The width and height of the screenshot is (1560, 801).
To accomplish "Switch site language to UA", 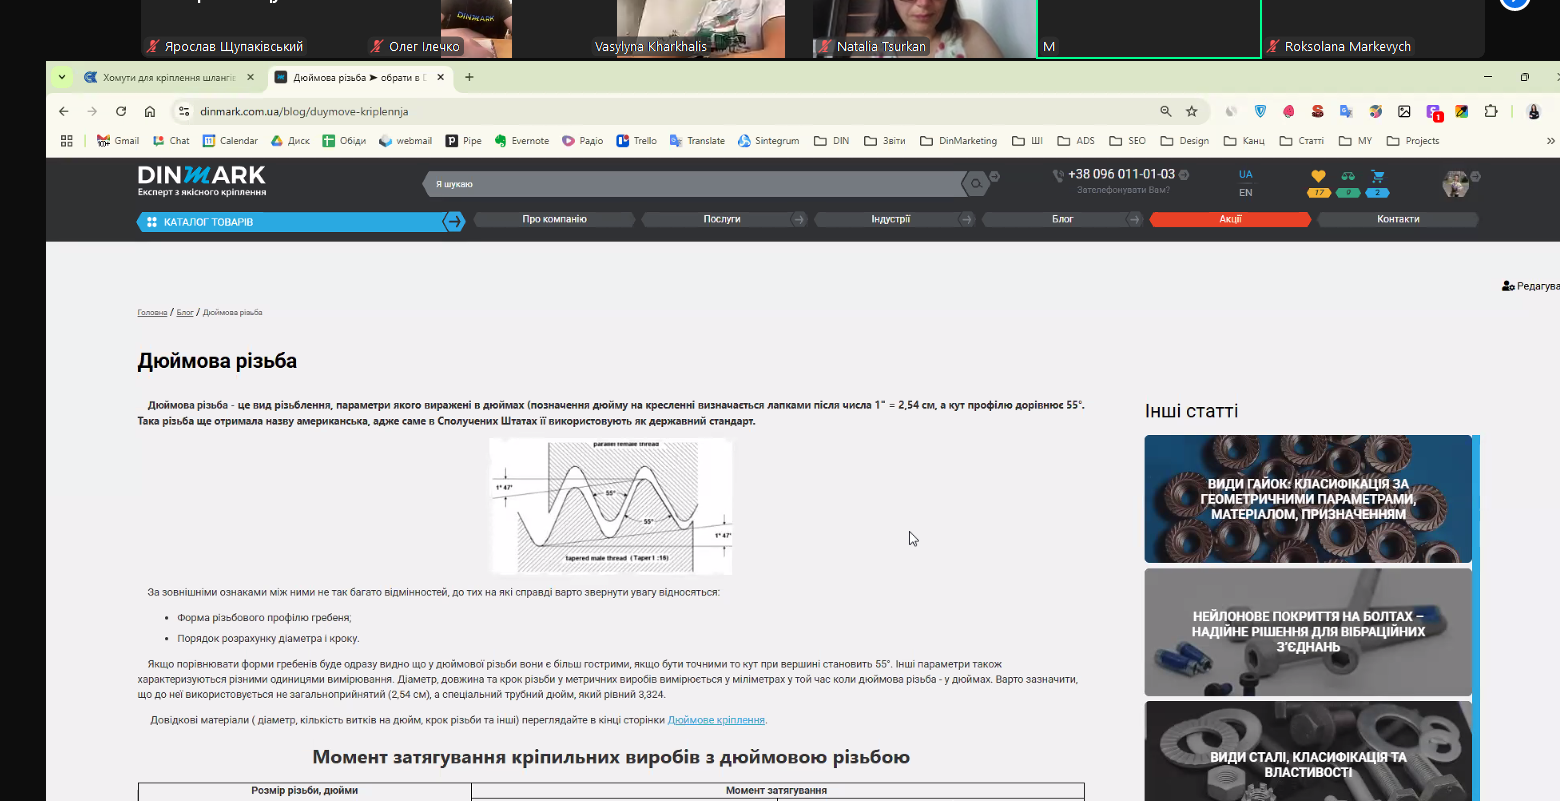I will (1245, 174).
